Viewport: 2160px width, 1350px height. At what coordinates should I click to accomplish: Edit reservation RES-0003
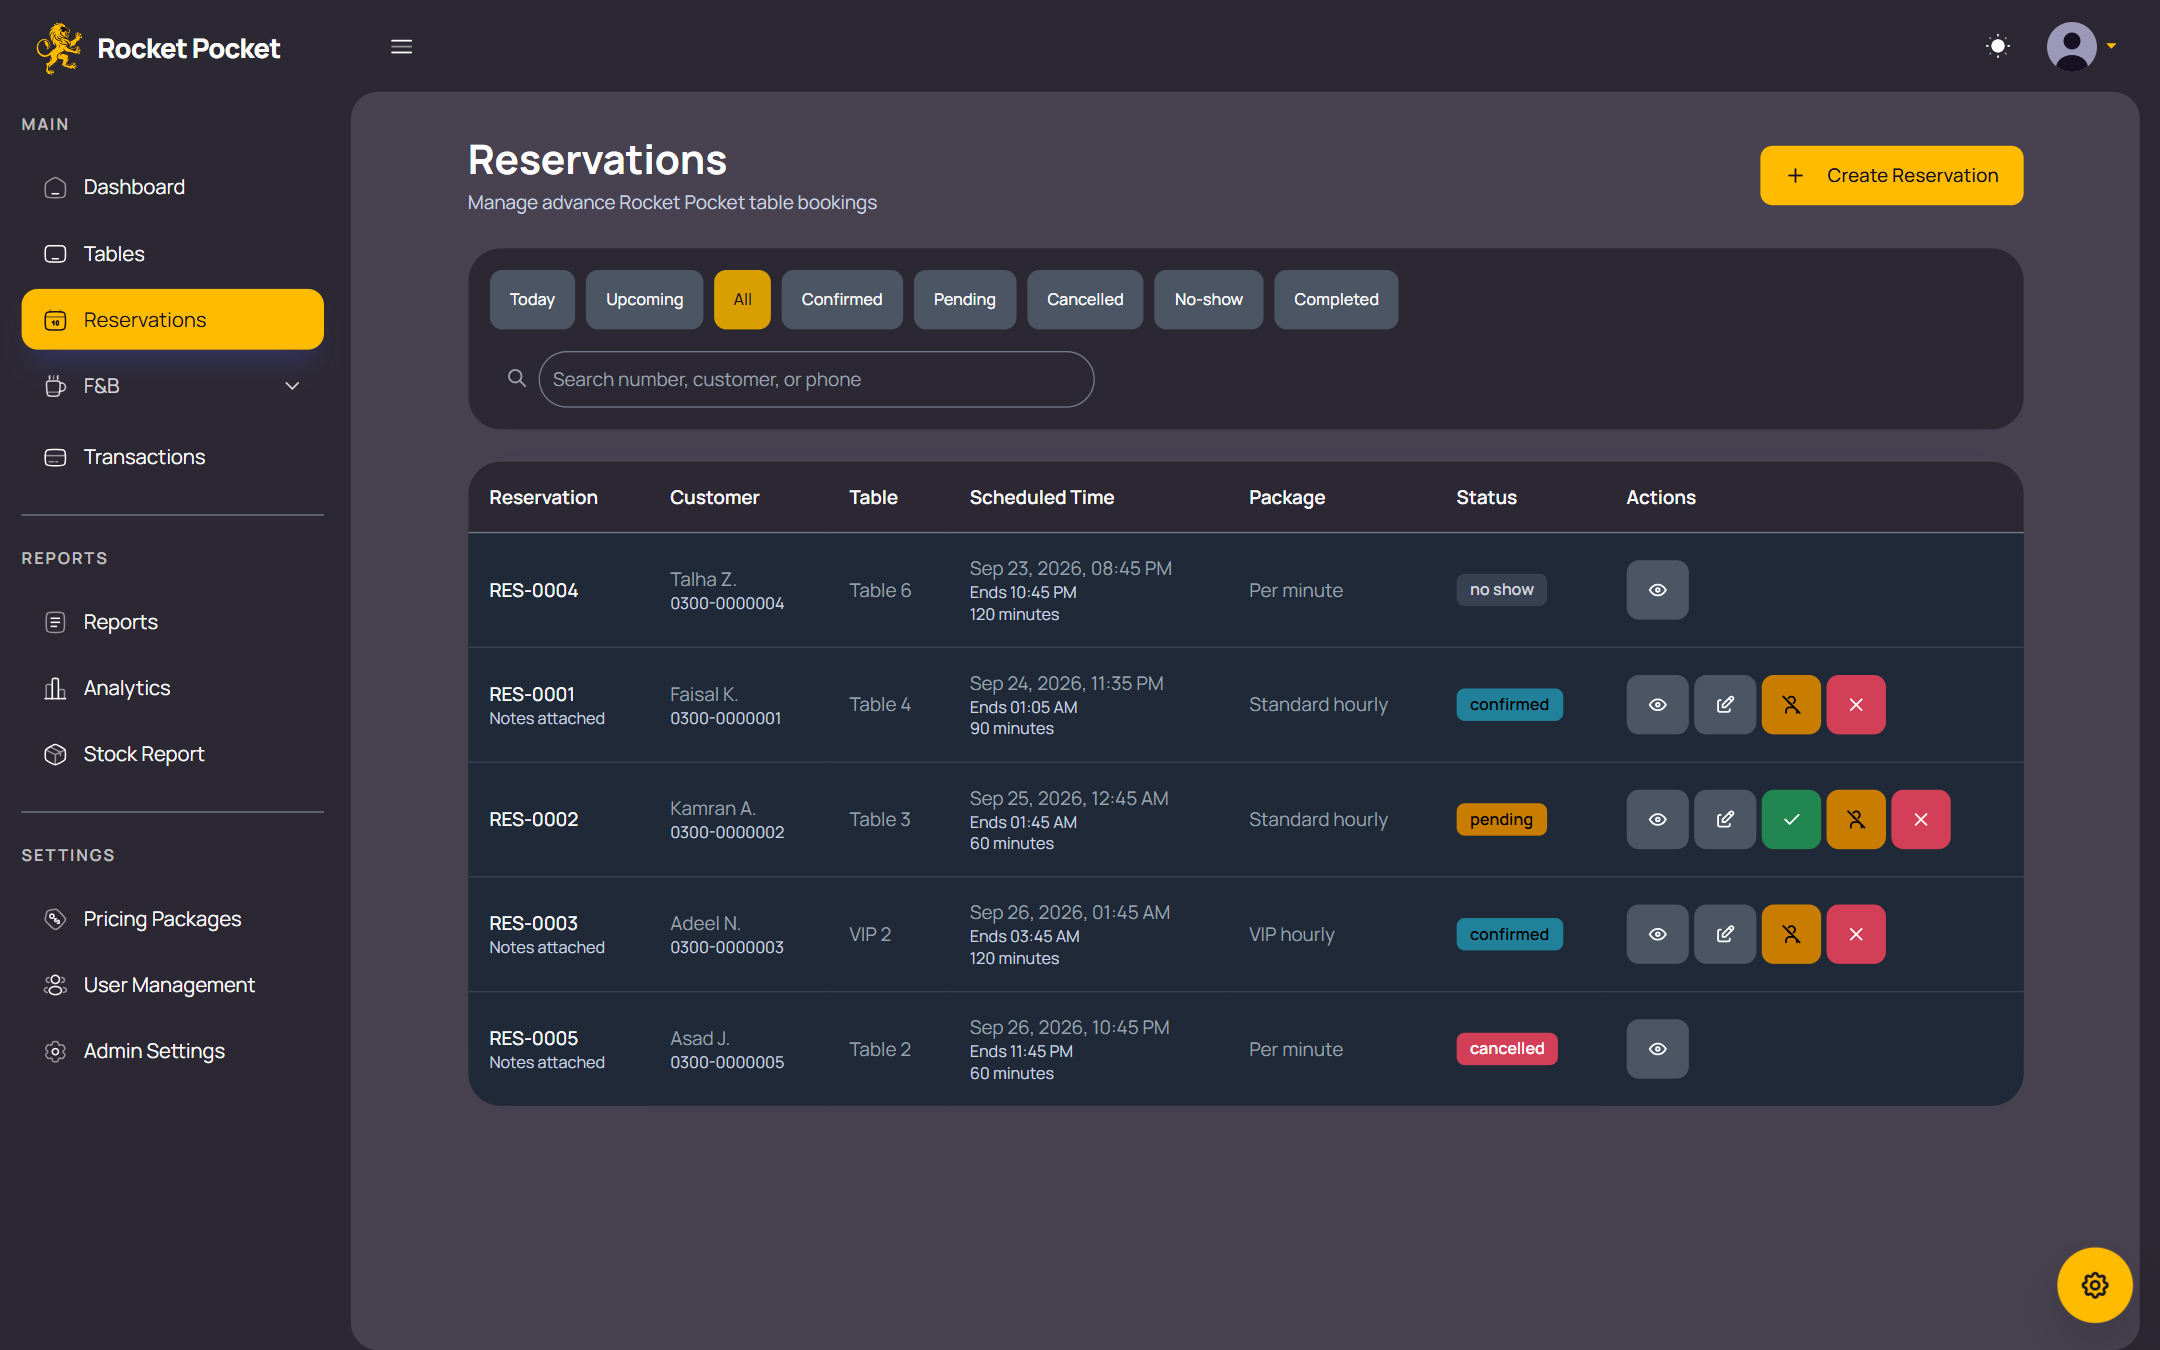click(1725, 934)
